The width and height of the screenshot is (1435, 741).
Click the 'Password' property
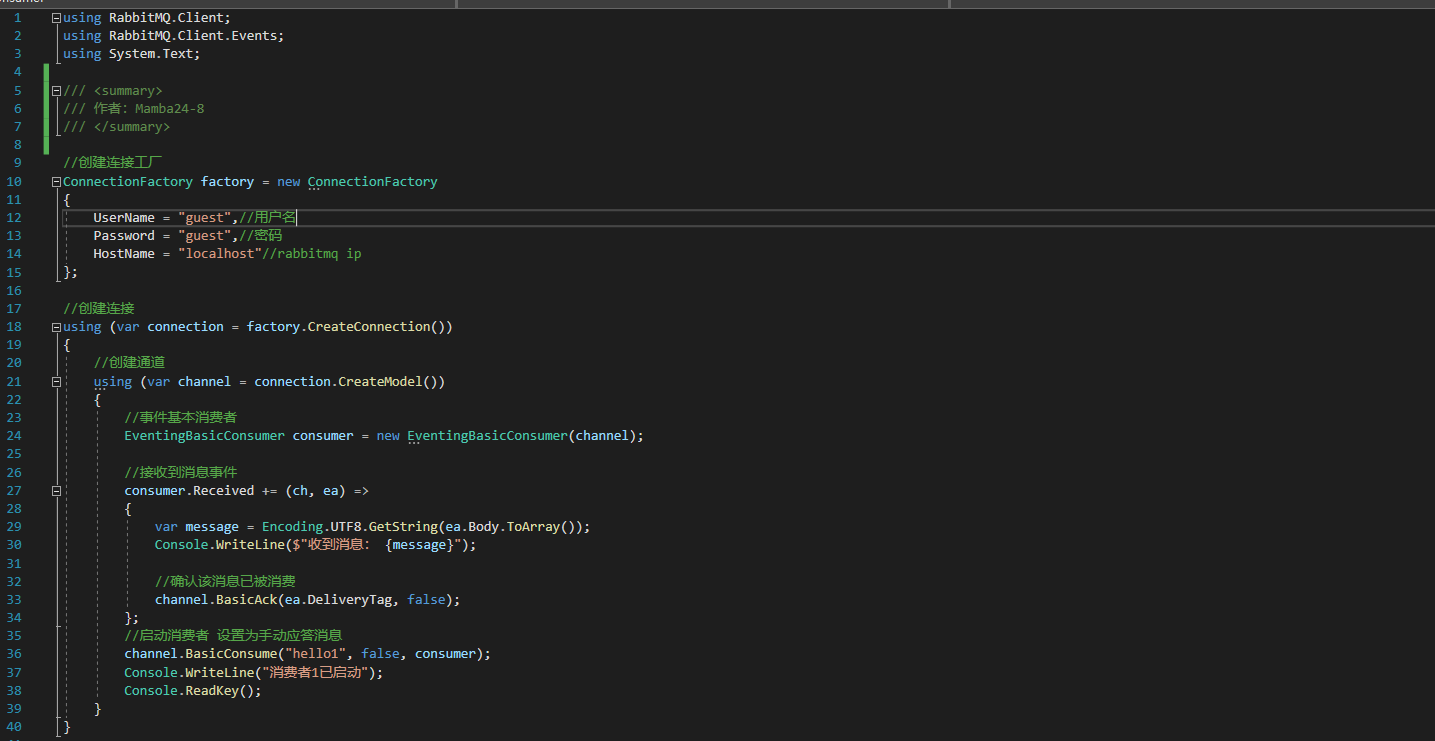(x=124, y=235)
